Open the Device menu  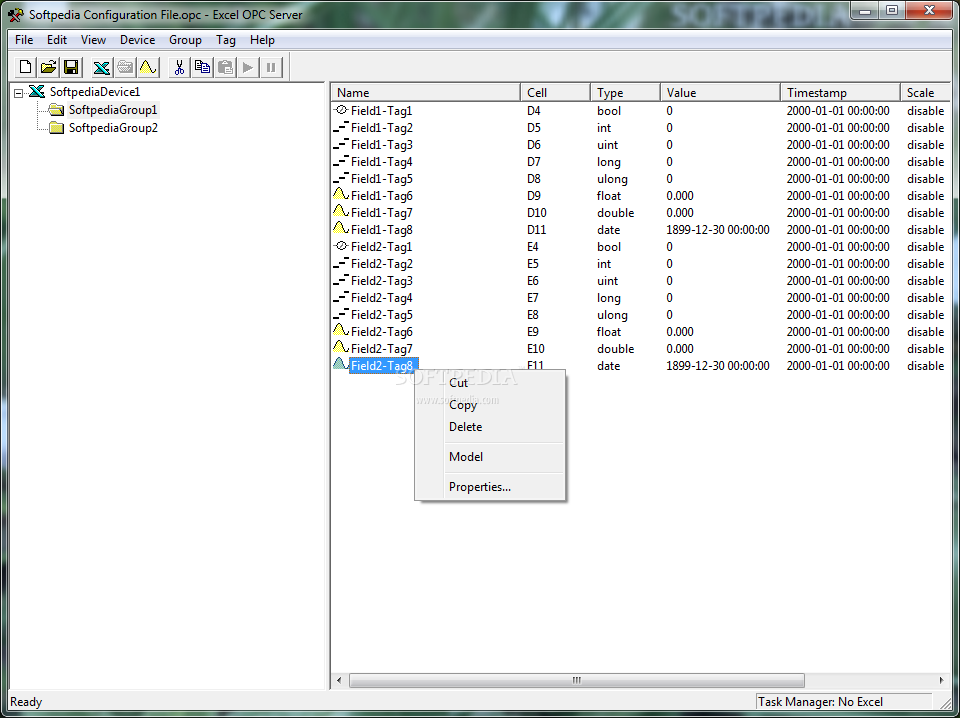coord(137,40)
